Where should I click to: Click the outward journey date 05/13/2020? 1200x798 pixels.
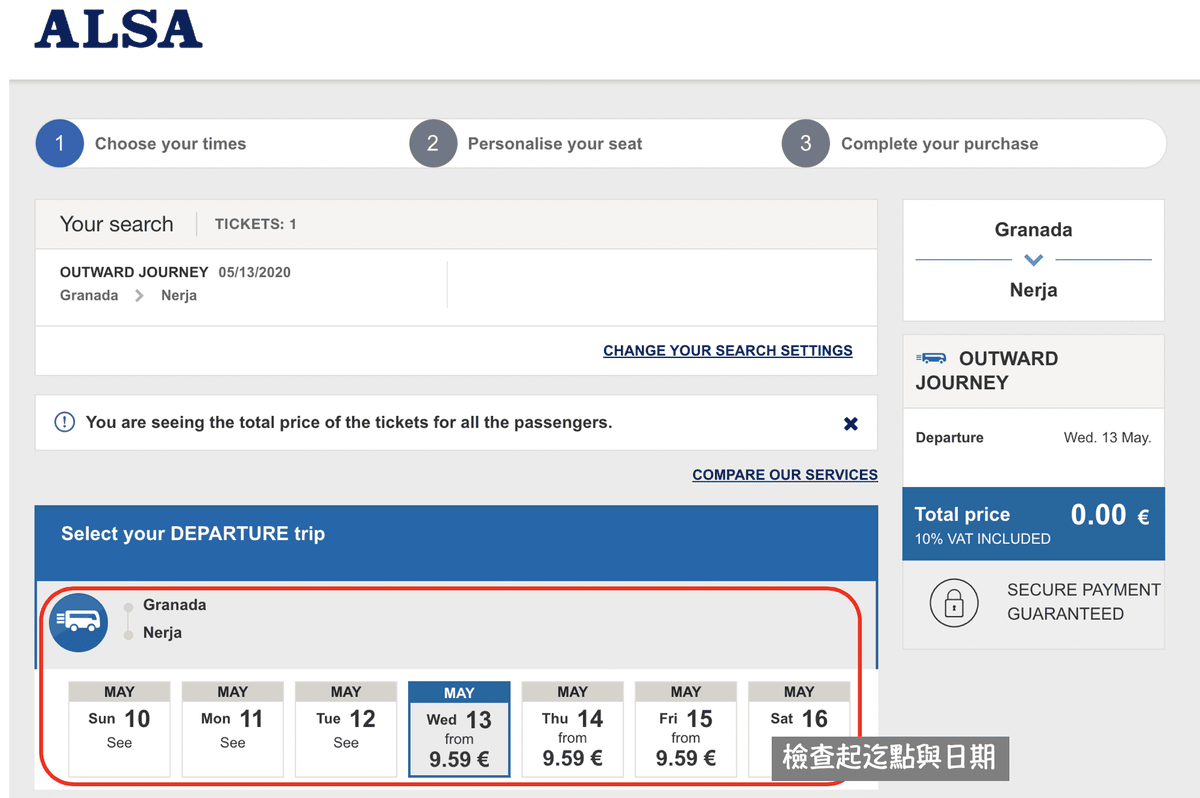[x=255, y=272]
